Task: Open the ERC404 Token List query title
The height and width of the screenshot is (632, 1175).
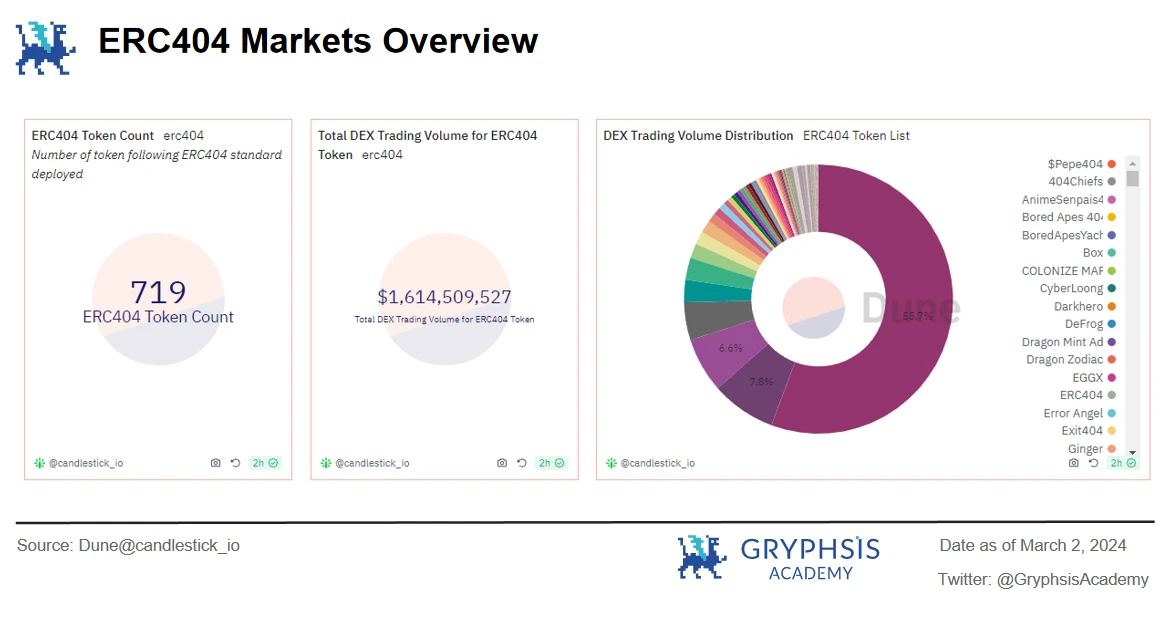Action: (856, 136)
